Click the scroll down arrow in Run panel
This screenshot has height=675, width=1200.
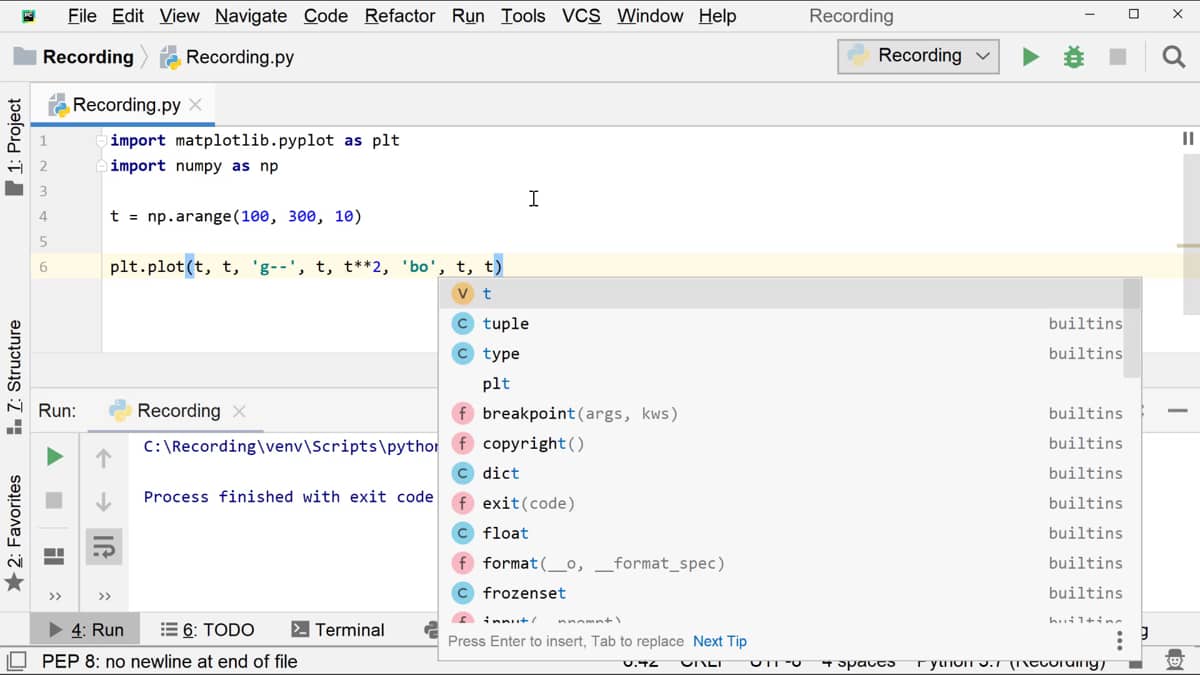(104, 502)
